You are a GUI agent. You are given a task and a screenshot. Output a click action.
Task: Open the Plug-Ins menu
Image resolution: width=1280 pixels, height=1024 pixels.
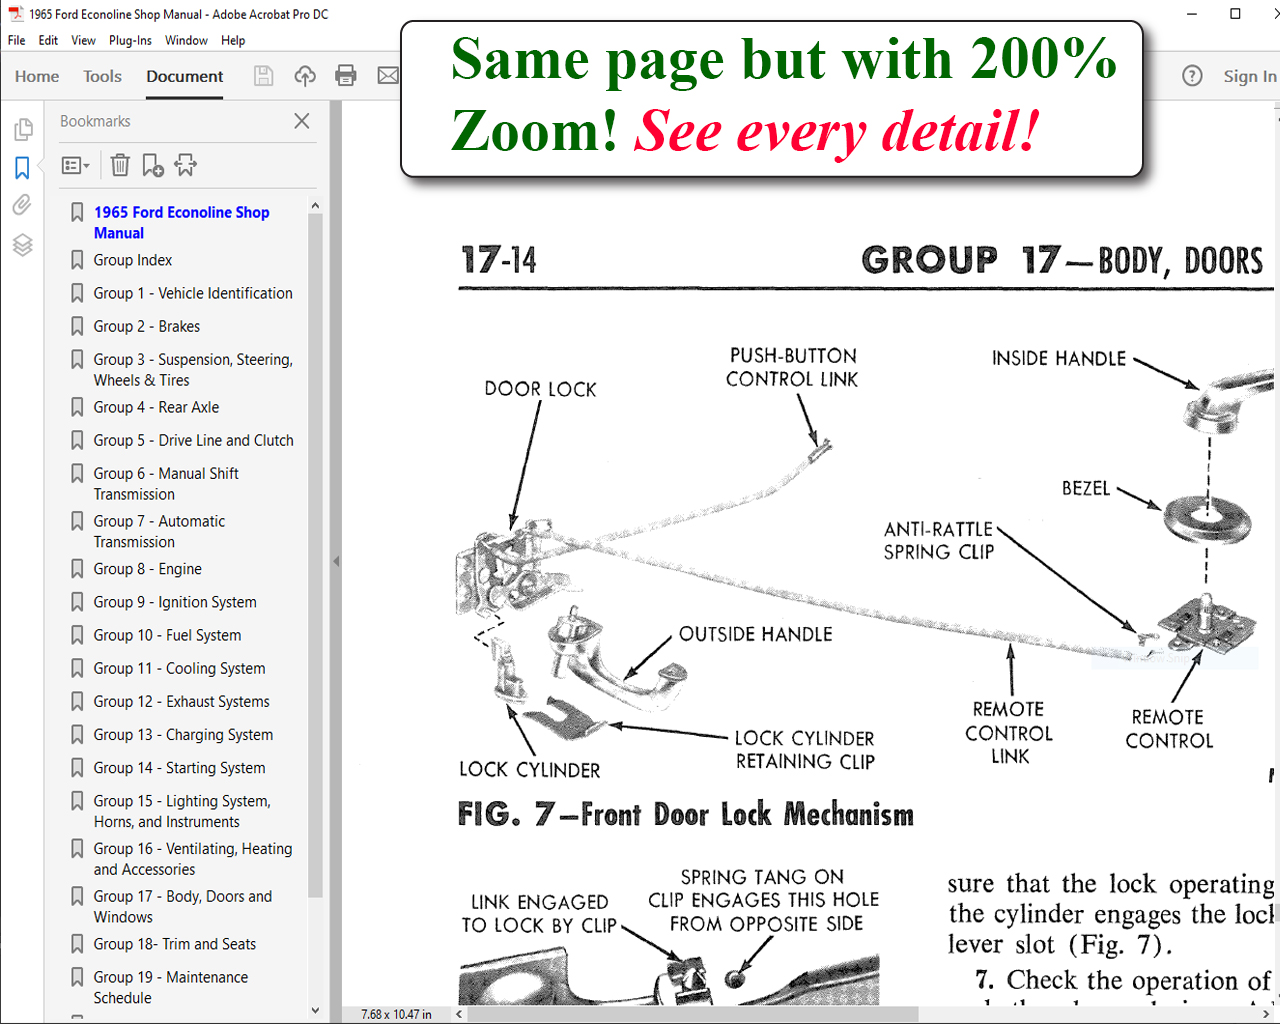coord(130,41)
